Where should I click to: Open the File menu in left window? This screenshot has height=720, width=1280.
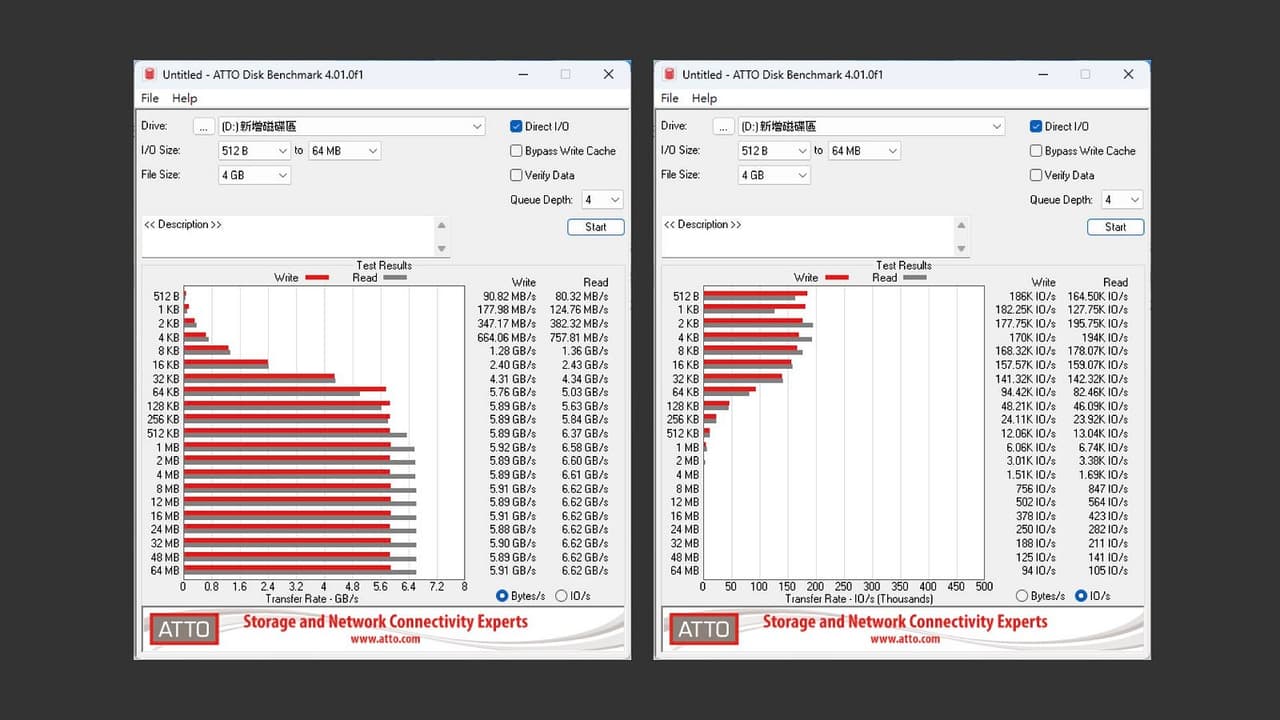coord(150,98)
